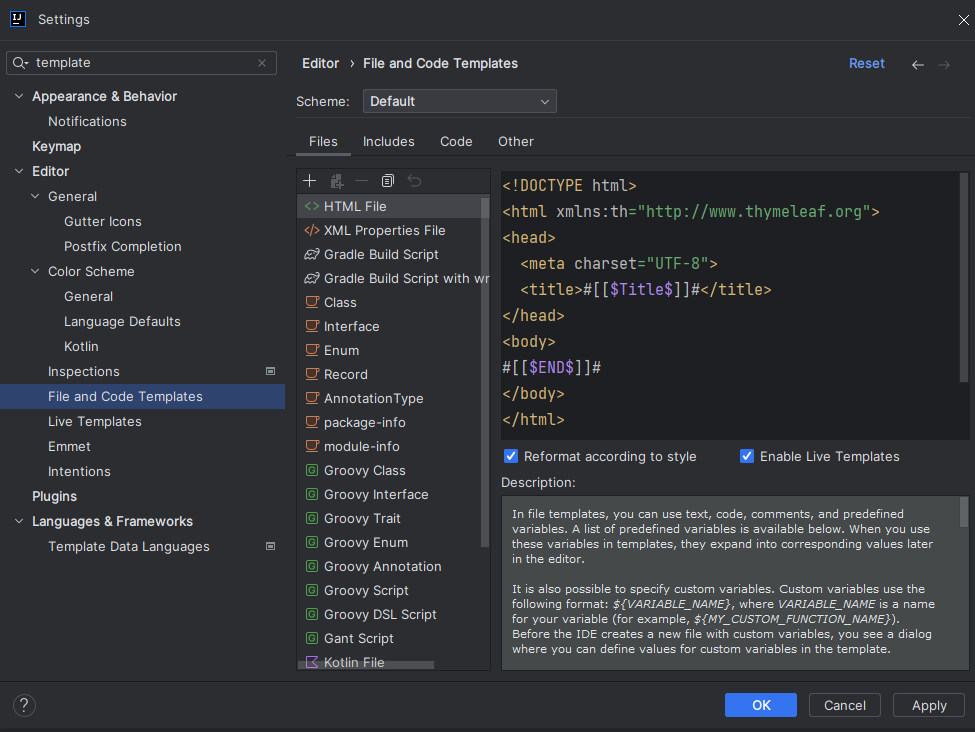Open the Scheme dropdown
This screenshot has width=975, height=732.
(460, 101)
